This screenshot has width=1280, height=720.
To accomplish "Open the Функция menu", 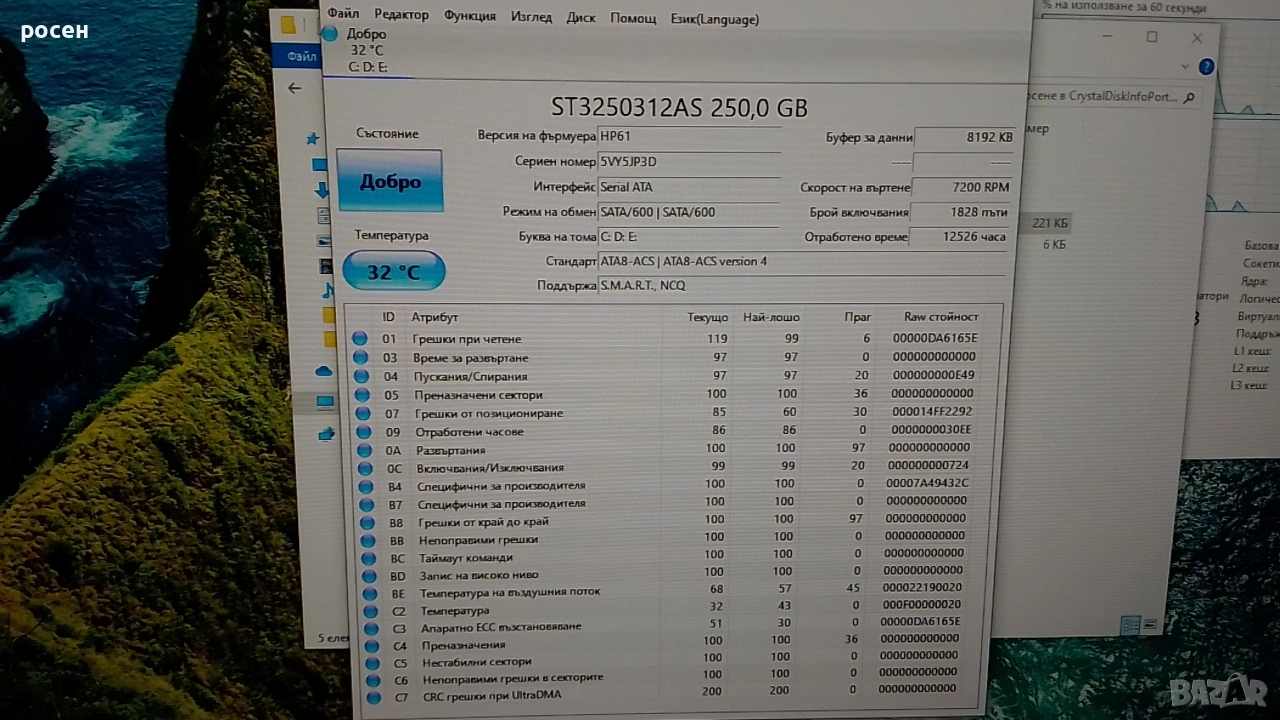I will [469, 16].
